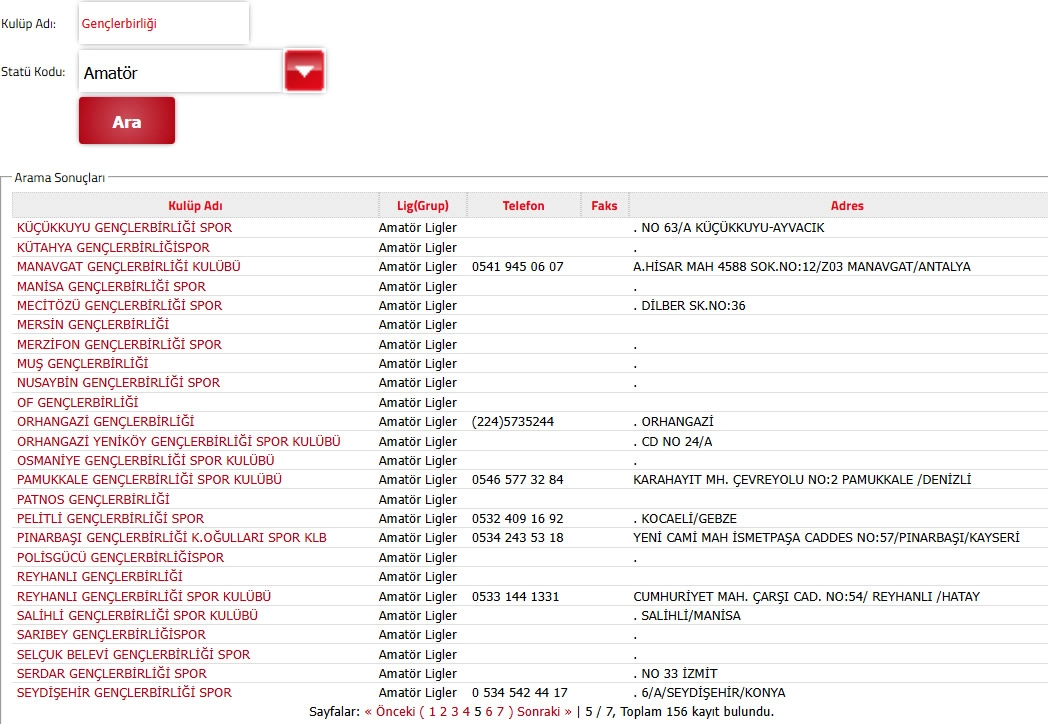Jump to page 1 of results
This screenshot has height=724, width=1048.
point(430,712)
